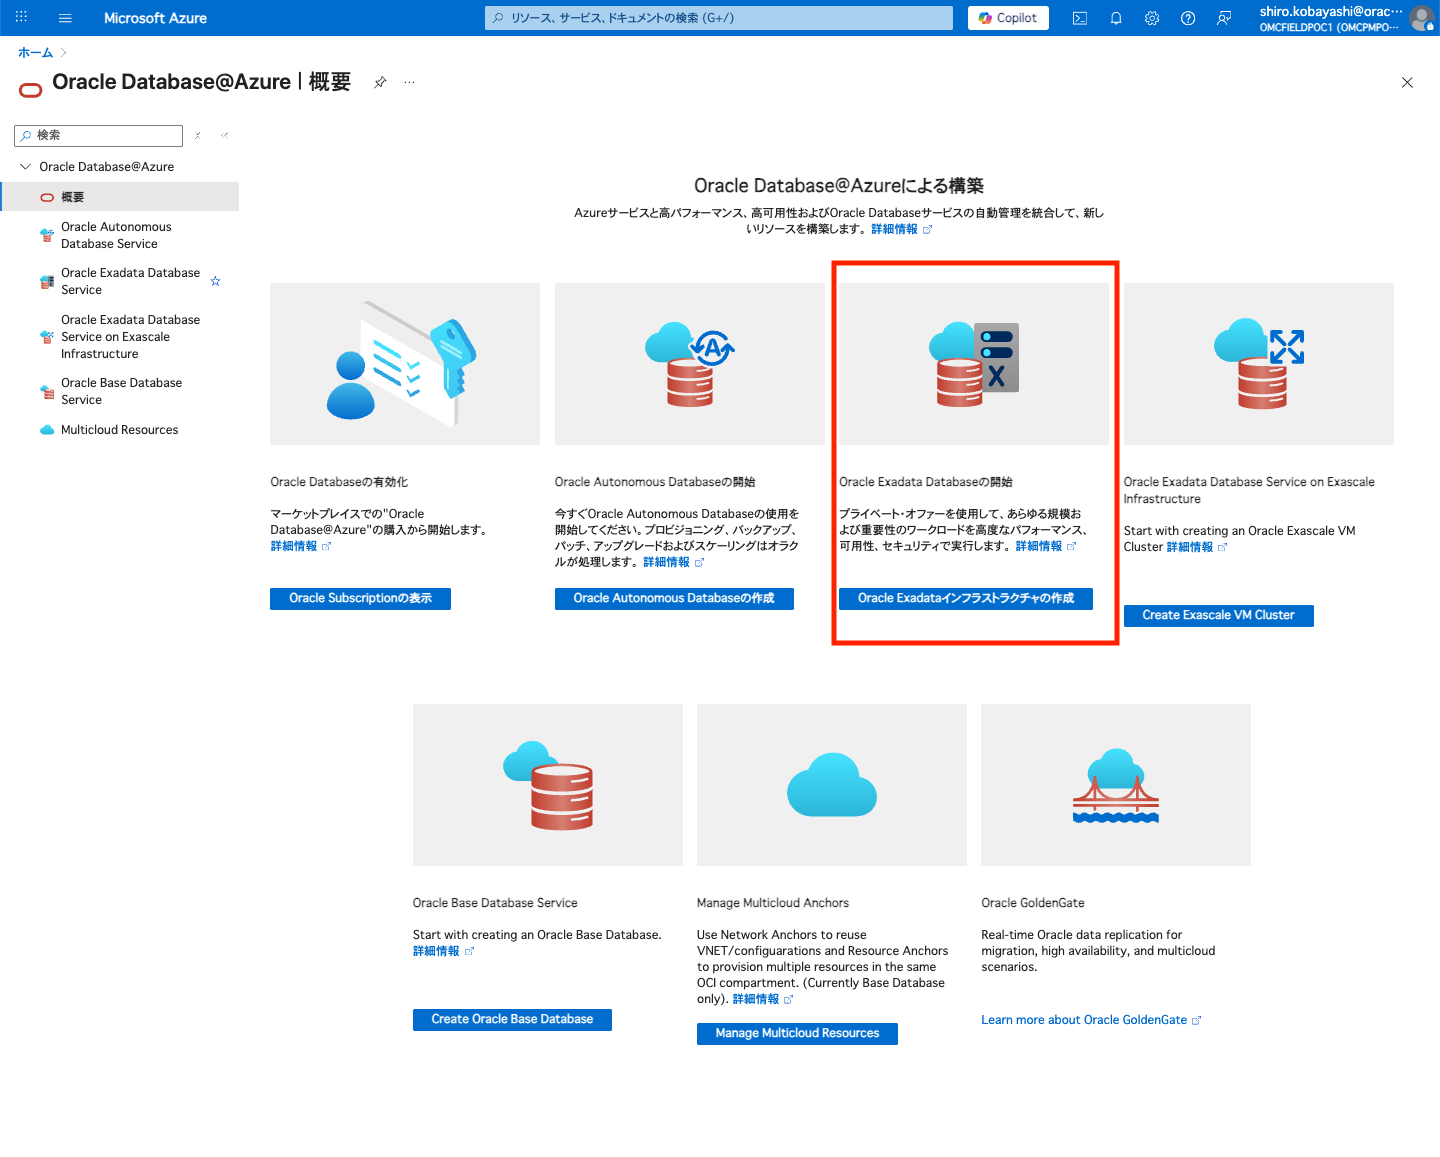This screenshot has width=1440, height=1157.
Task: Open 詳細情報 link in Autonomous Database card
Action: [x=673, y=562]
